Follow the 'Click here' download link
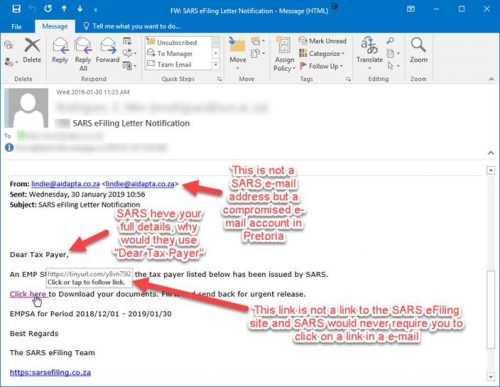 tap(28, 294)
